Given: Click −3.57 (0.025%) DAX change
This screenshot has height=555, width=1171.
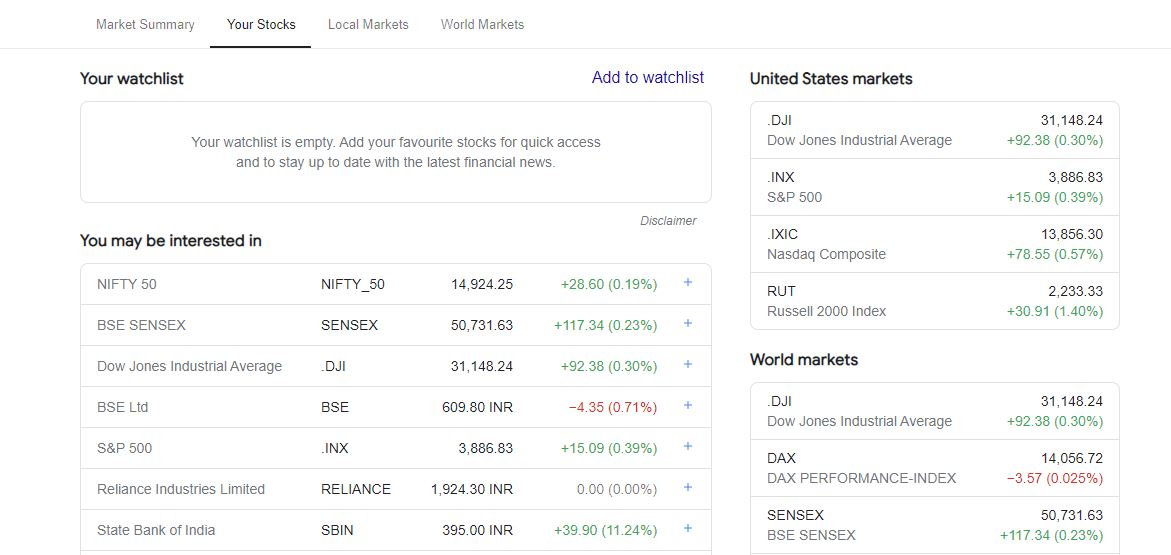Looking at the screenshot, I should point(1054,479).
